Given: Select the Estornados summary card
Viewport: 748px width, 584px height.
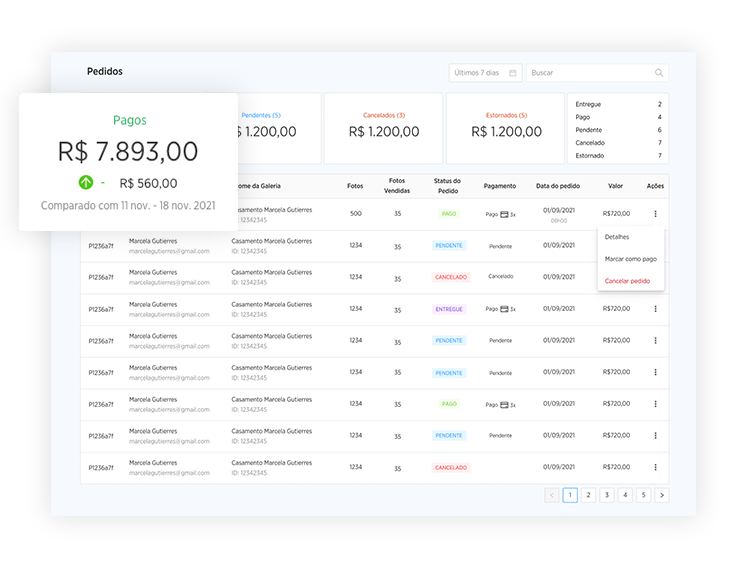Looking at the screenshot, I should 505,128.
